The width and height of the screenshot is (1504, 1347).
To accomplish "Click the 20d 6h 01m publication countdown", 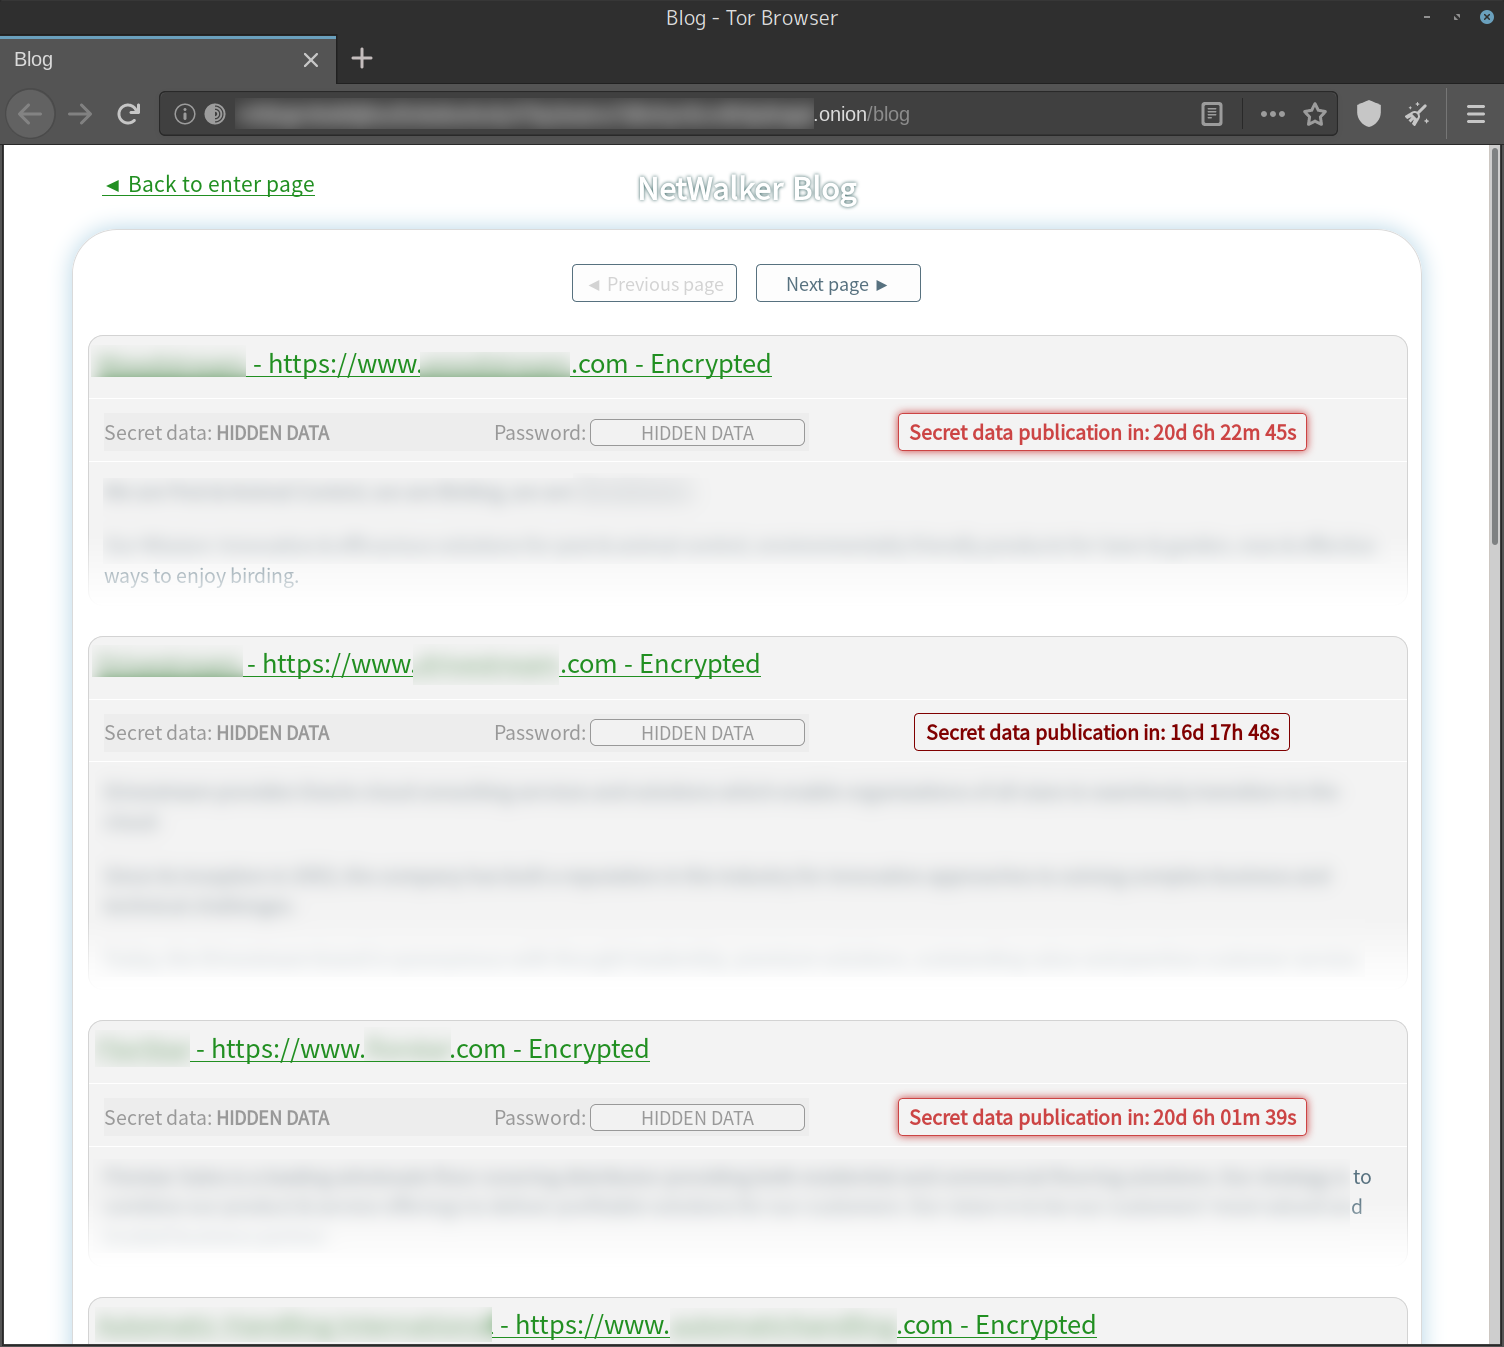I will pos(1102,1117).
